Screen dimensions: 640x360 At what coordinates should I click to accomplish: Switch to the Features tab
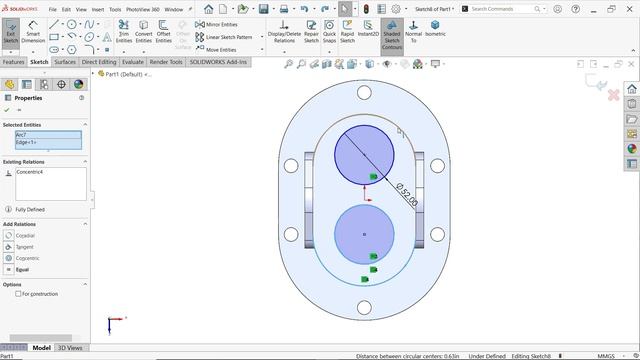point(13,62)
